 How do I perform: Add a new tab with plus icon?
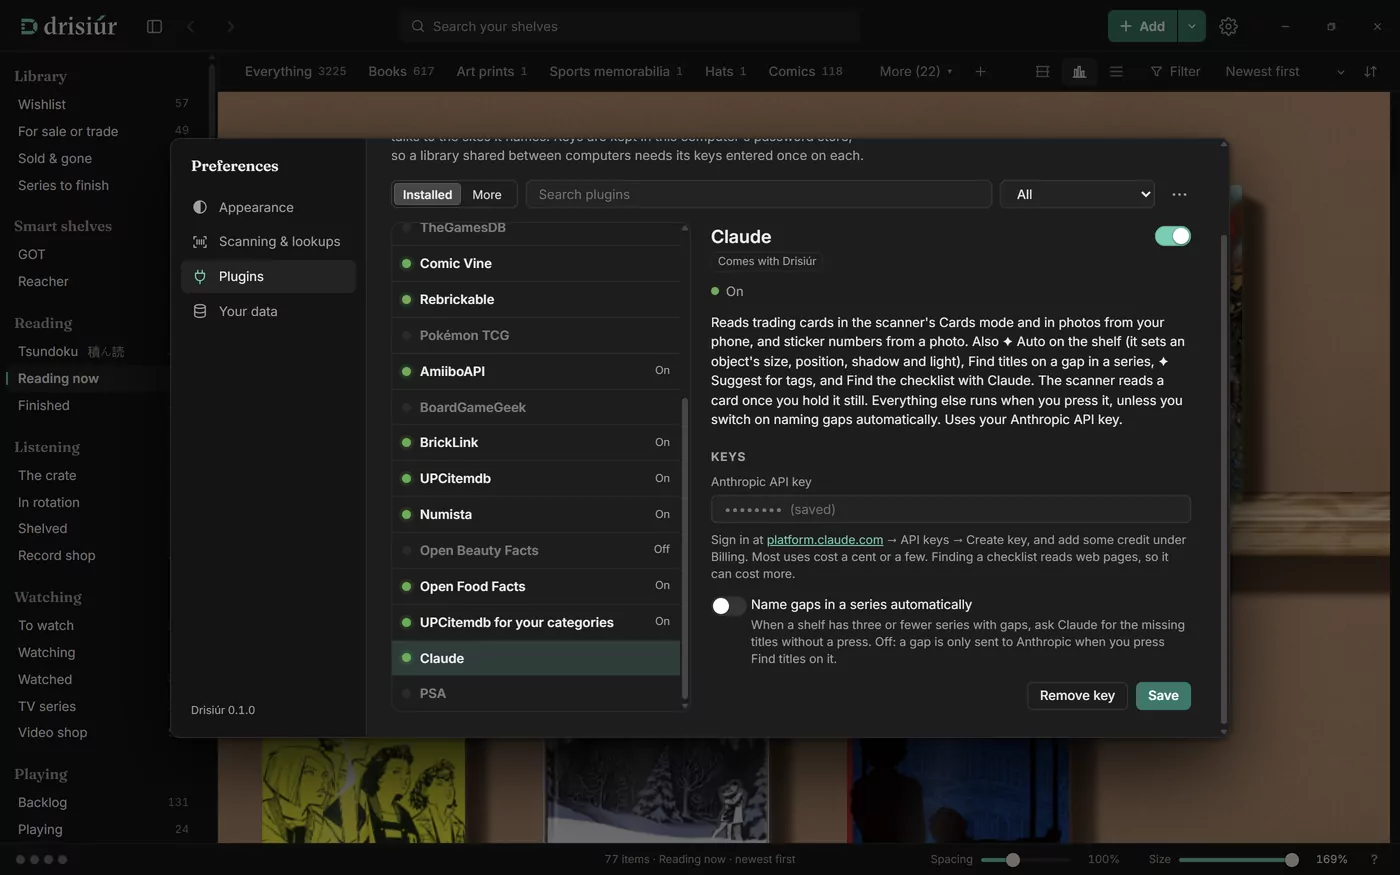click(x=980, y=71)
